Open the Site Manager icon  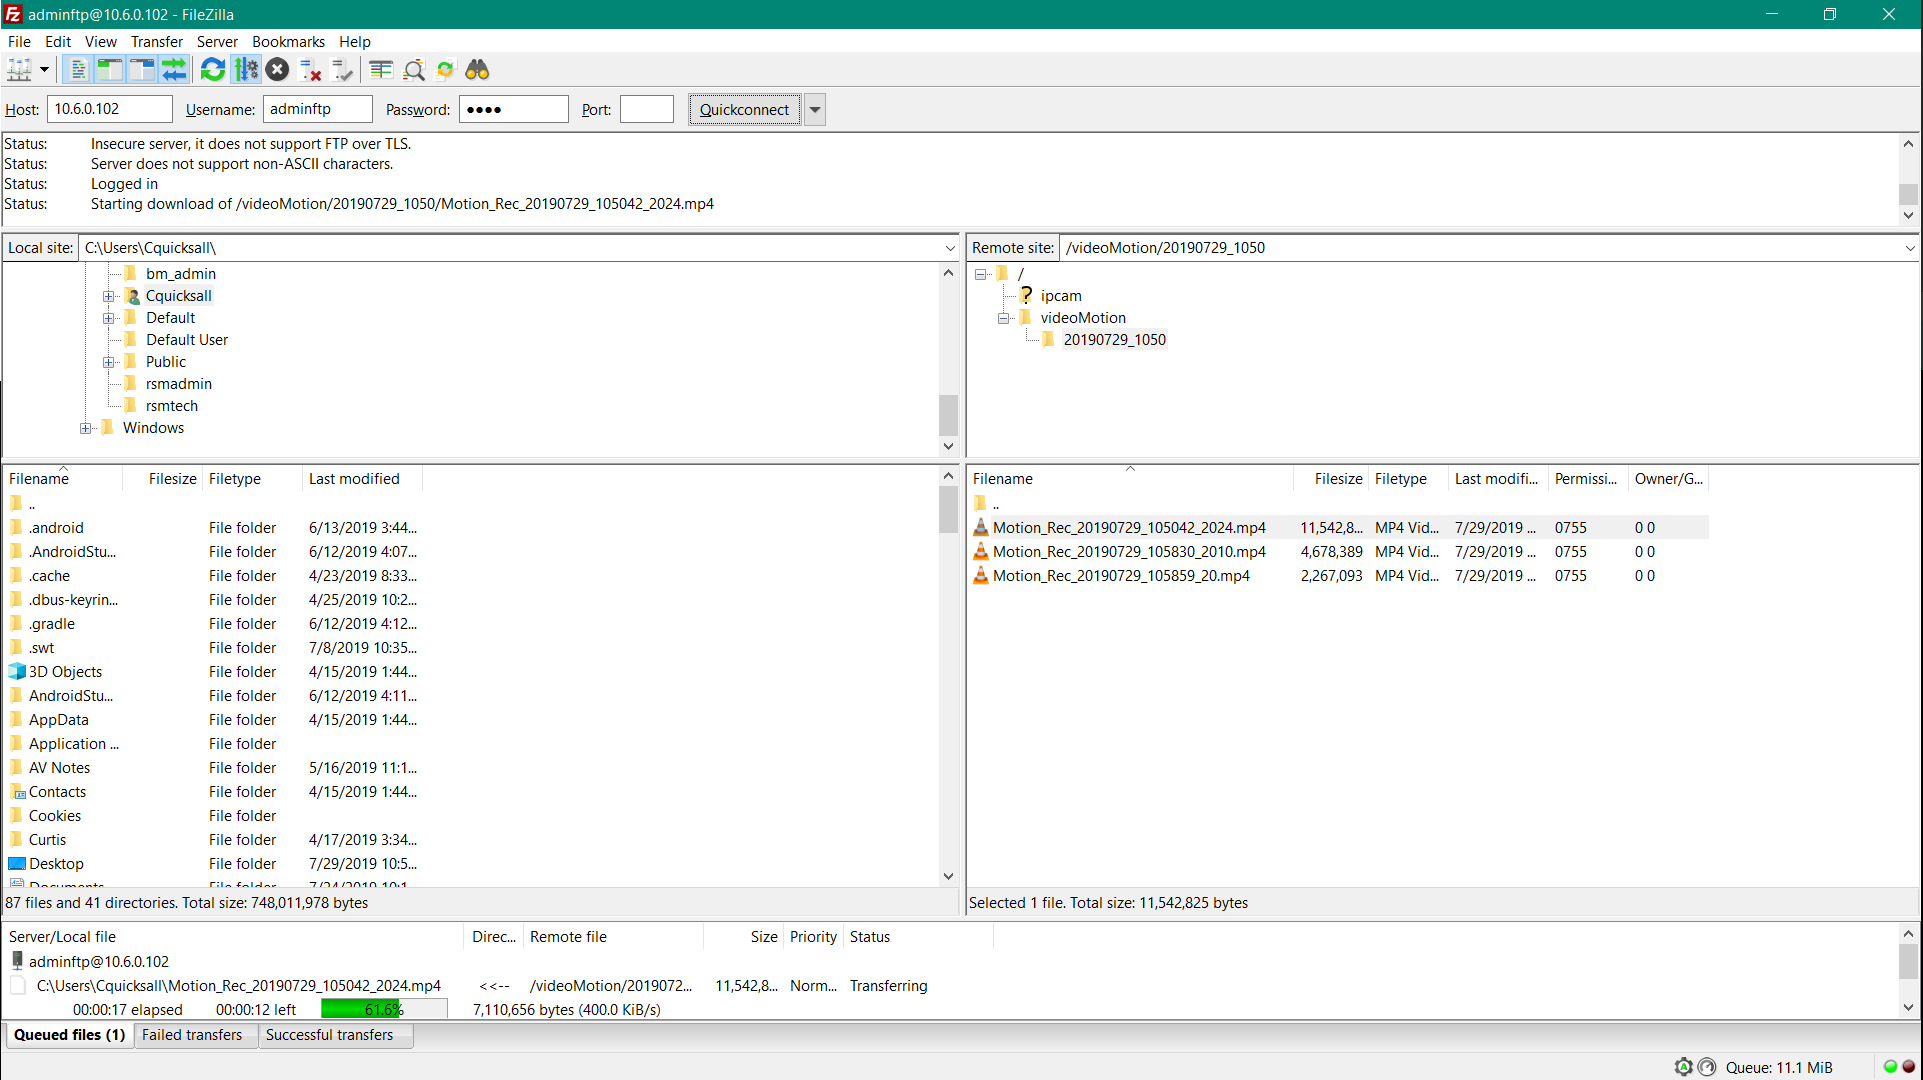tap(19, 70)
